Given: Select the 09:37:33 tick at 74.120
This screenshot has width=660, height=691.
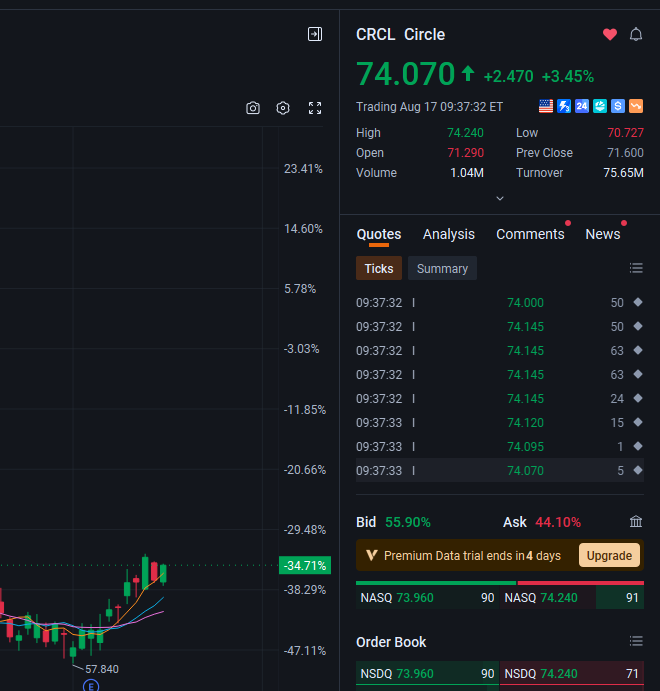Looking at the screenshot, I should (500, 422).
